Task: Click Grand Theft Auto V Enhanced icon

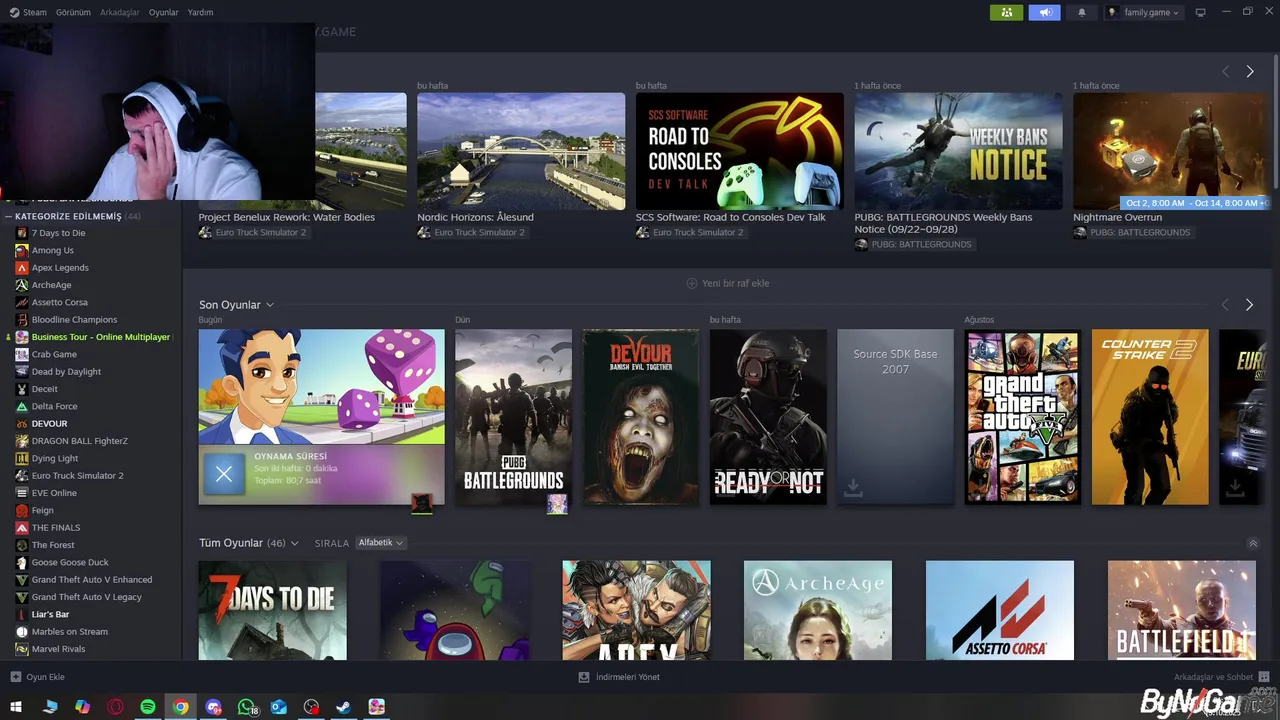Action: point(21,579)
